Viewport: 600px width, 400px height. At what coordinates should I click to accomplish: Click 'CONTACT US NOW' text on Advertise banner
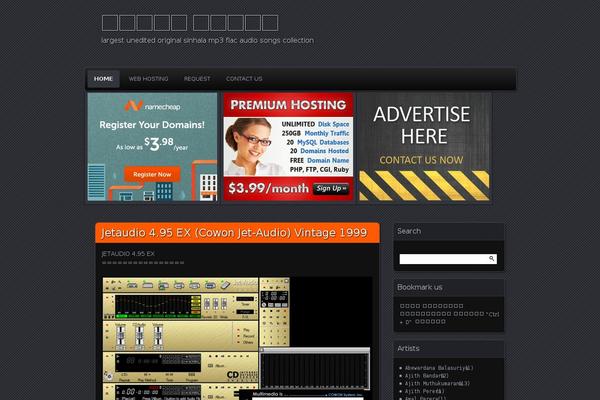point(421,160)
